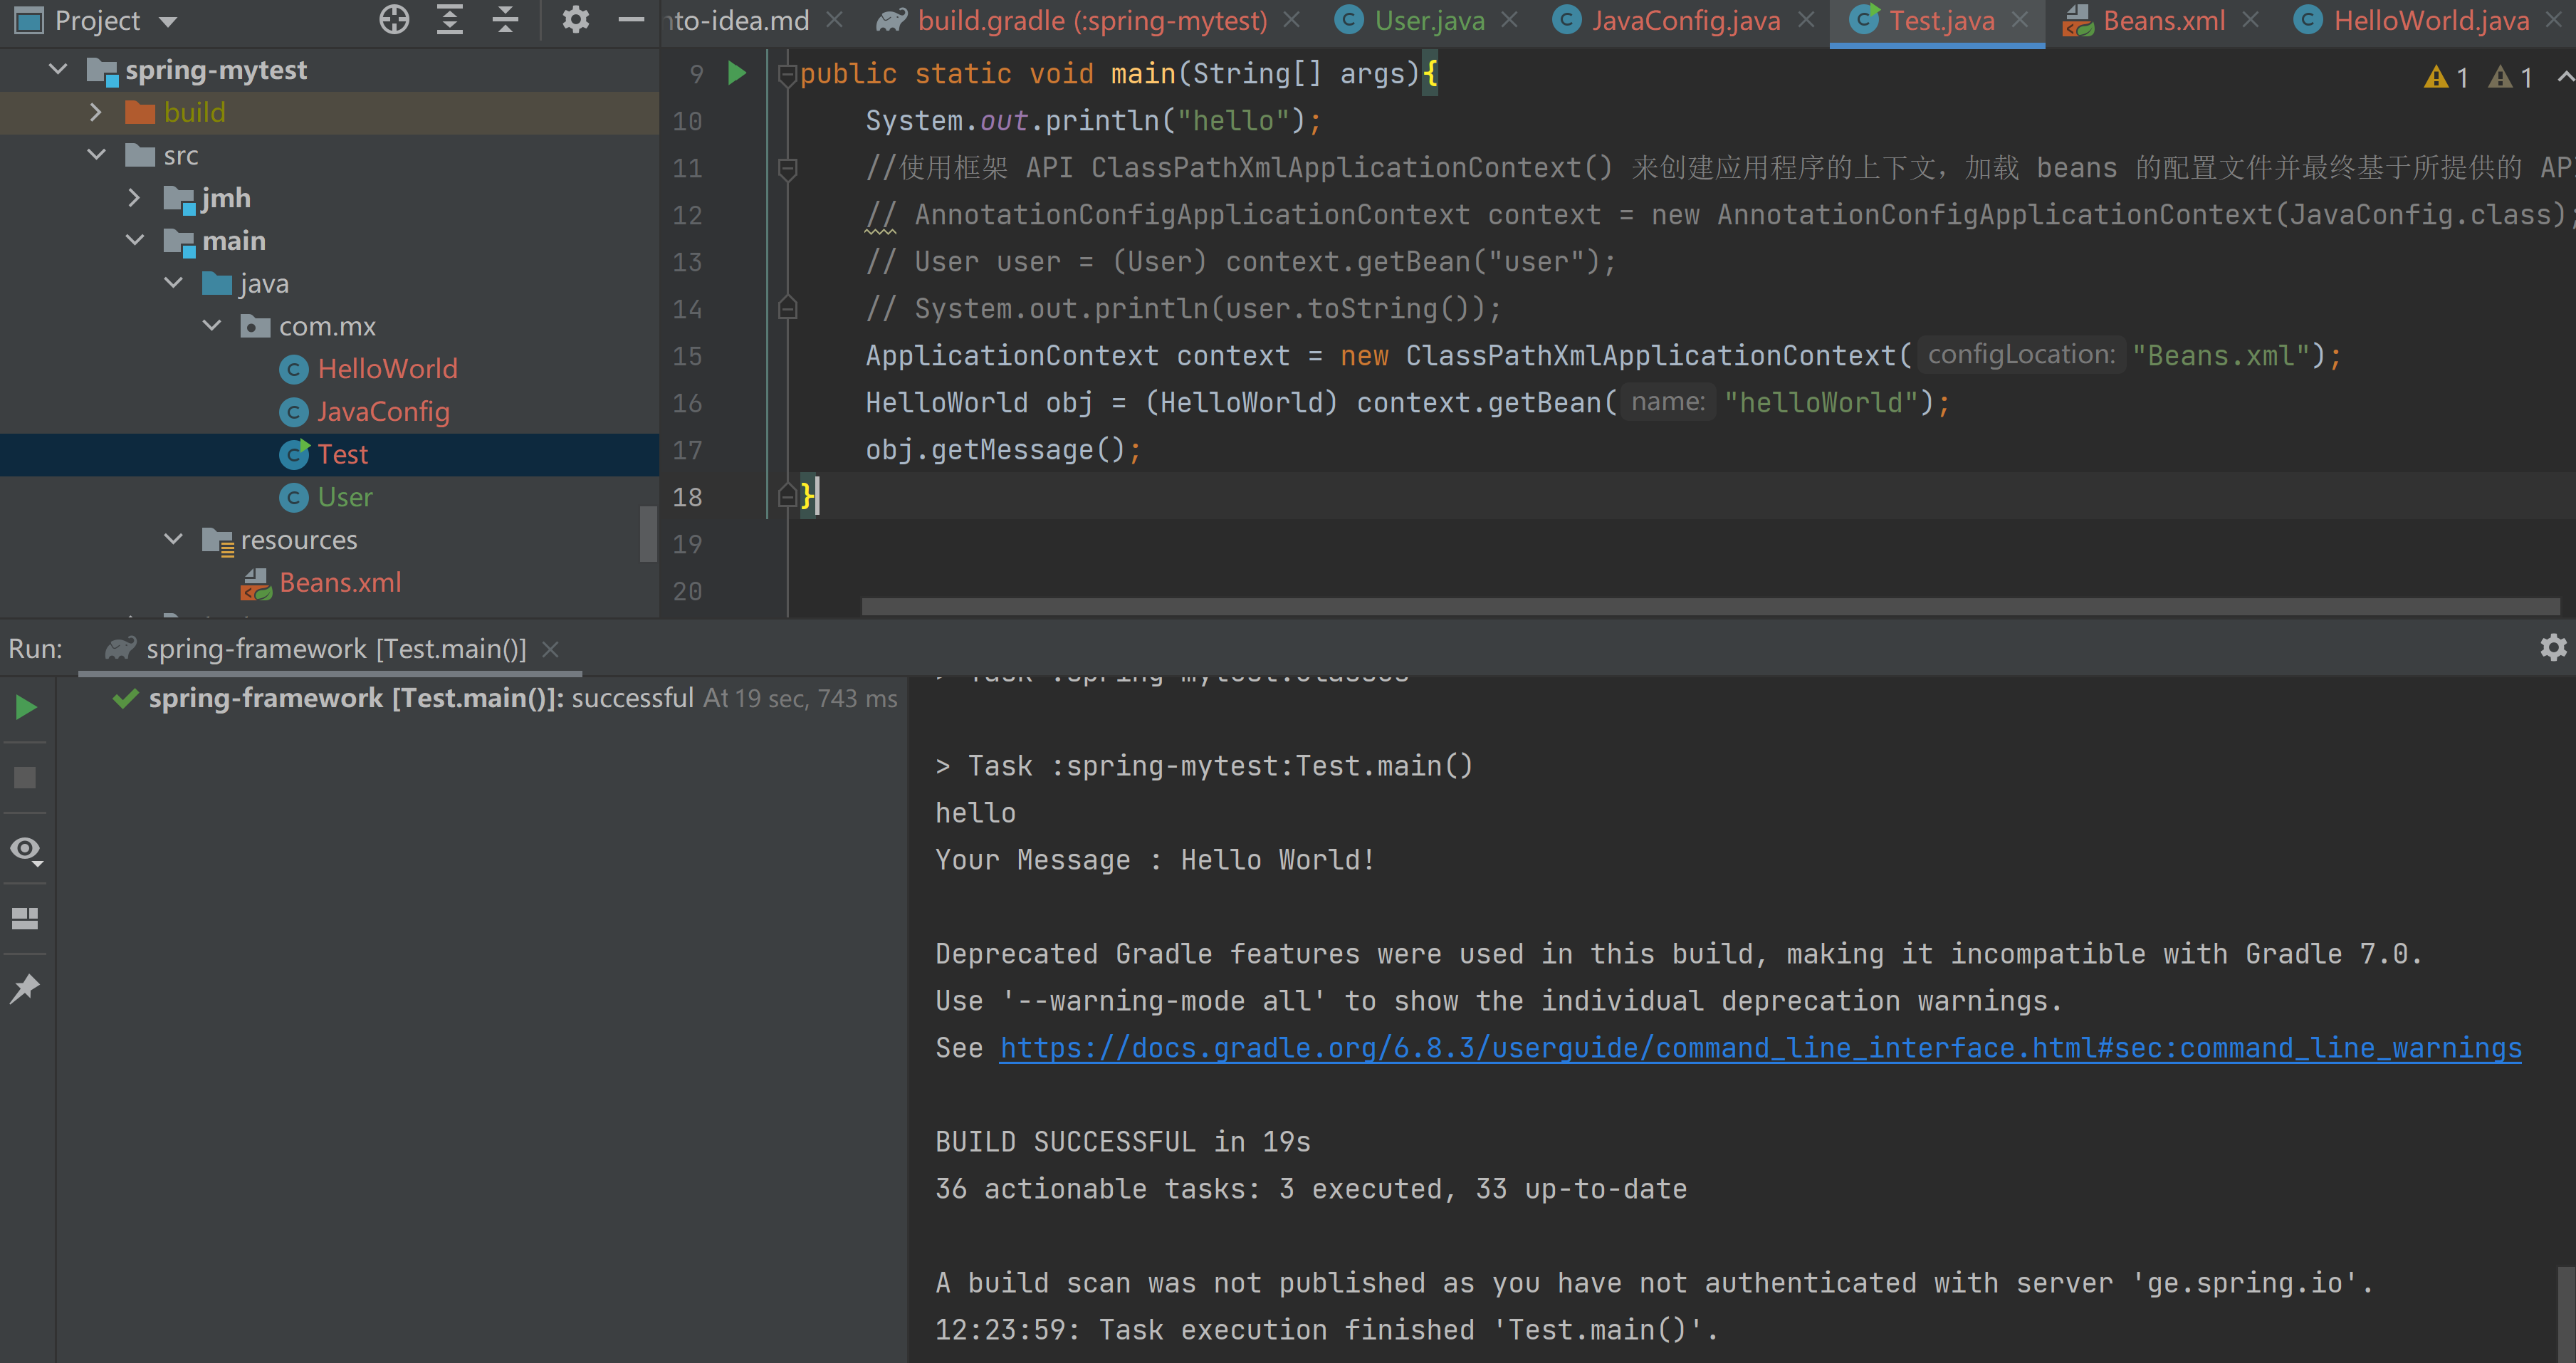Collapse the com.mx package
The image size is (2576, 1363).
pyautogui.click(x=212, y=326)
